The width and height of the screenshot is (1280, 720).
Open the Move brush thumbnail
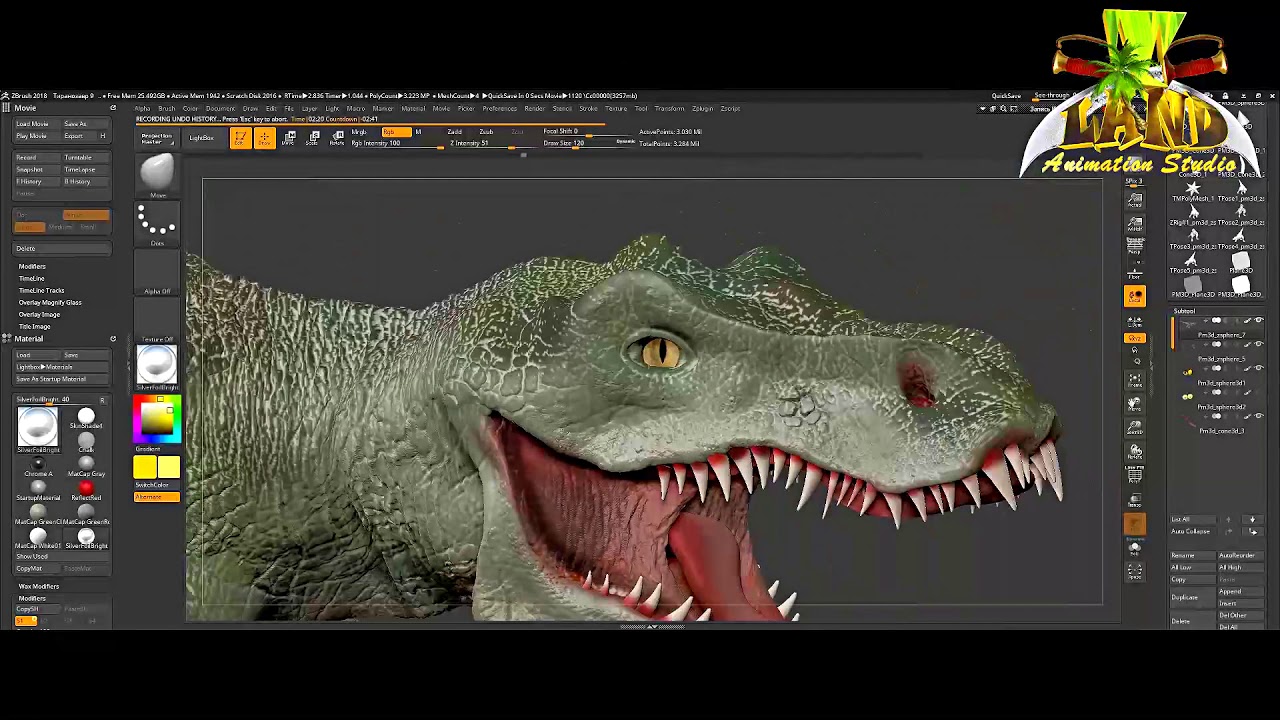[157, 177]
